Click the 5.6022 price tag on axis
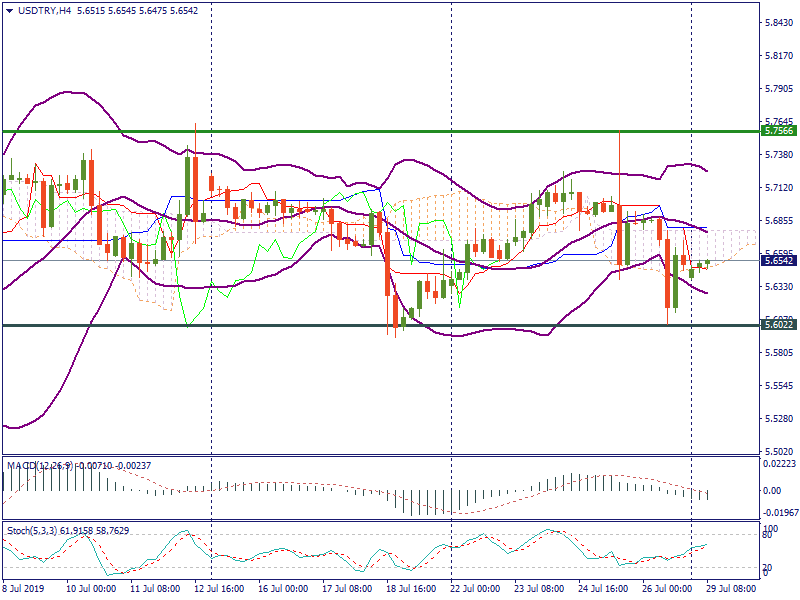Viewport: 800px width, 600px height. (x=778, y=325)
